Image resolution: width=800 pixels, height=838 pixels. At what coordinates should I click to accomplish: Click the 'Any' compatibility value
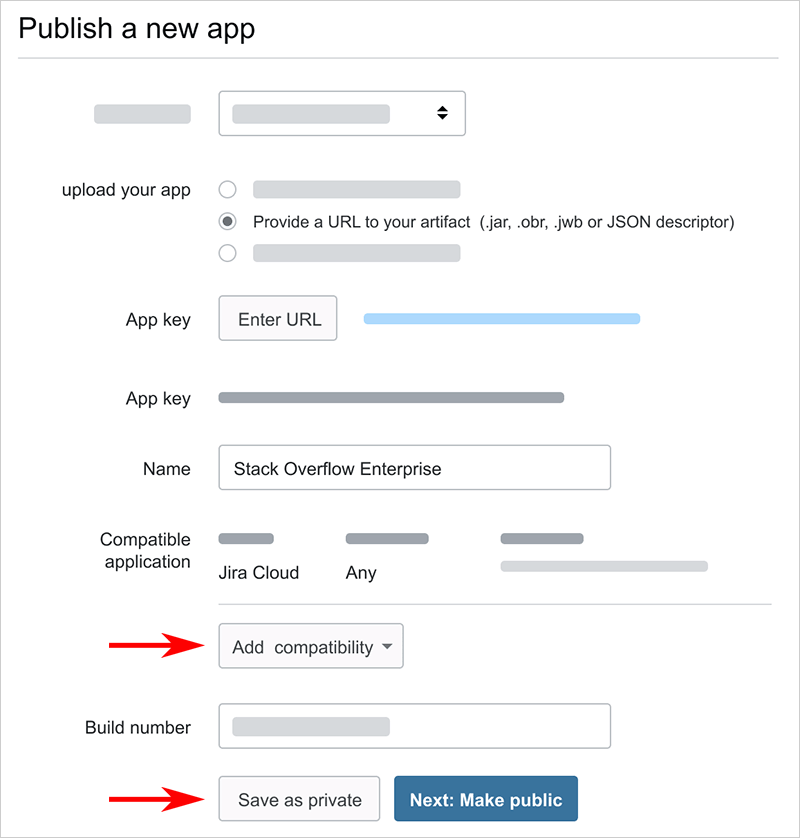tap(361, 573)
